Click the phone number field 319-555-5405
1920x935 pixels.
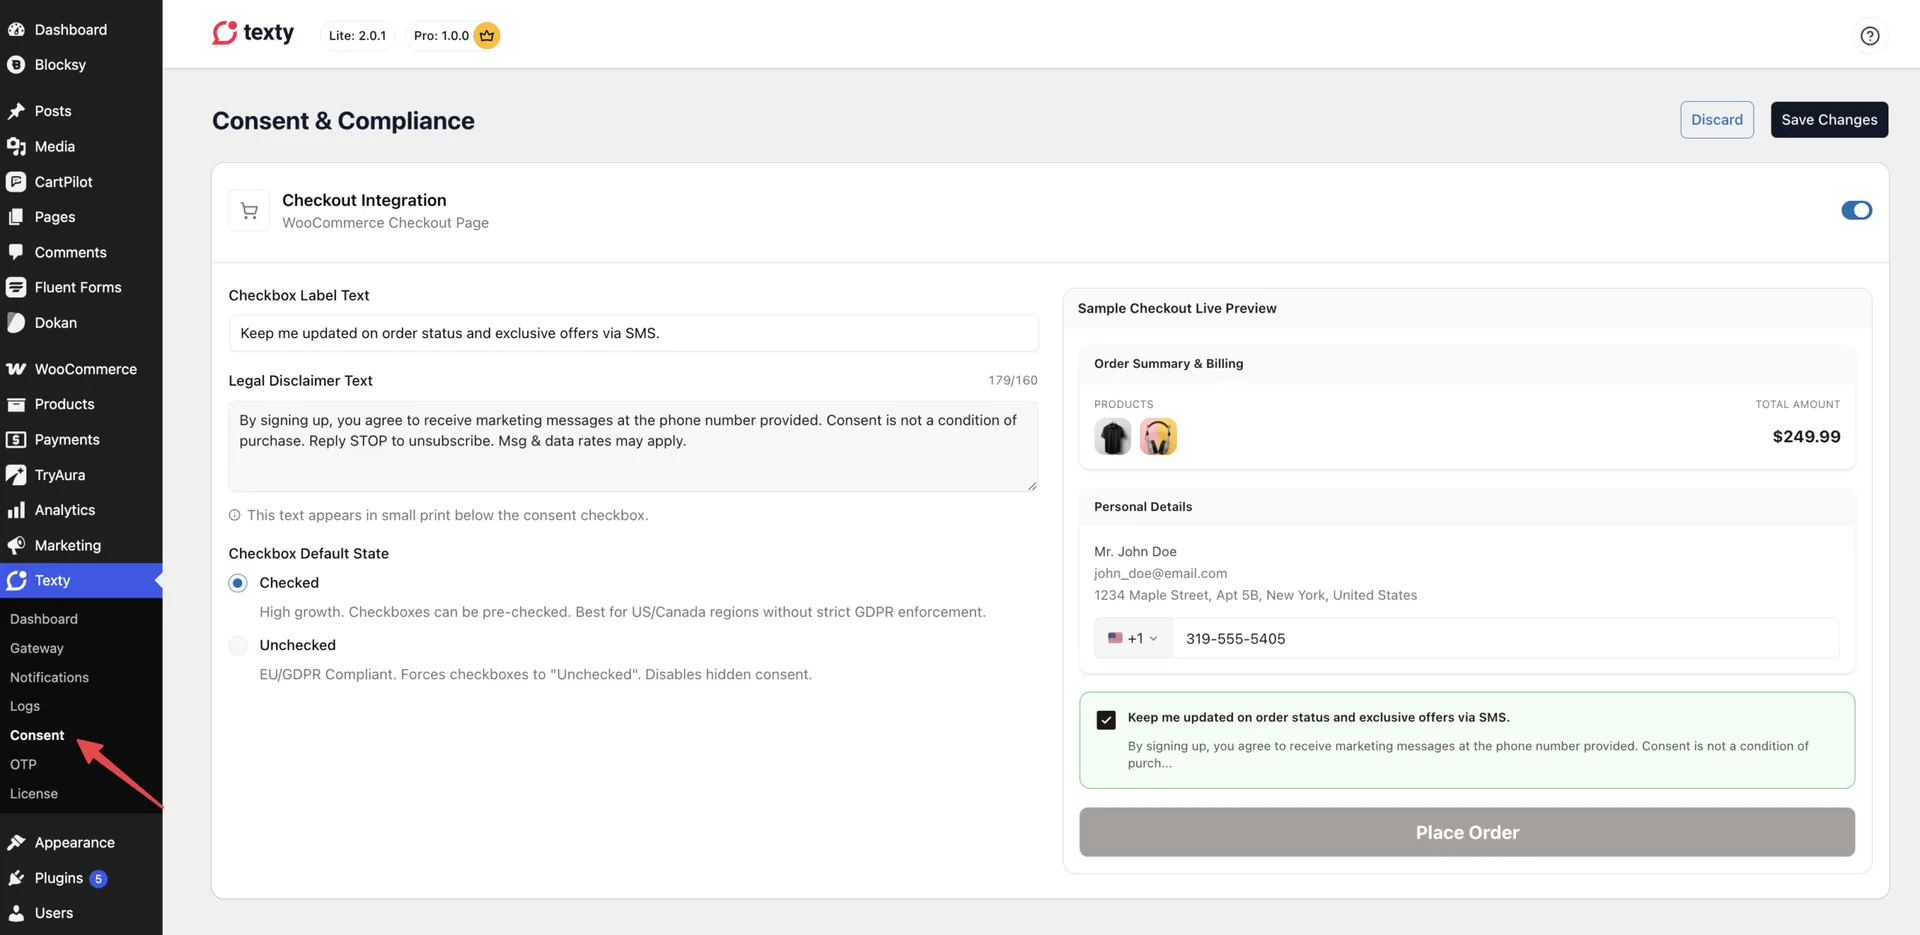click(x=1505, y=638)
